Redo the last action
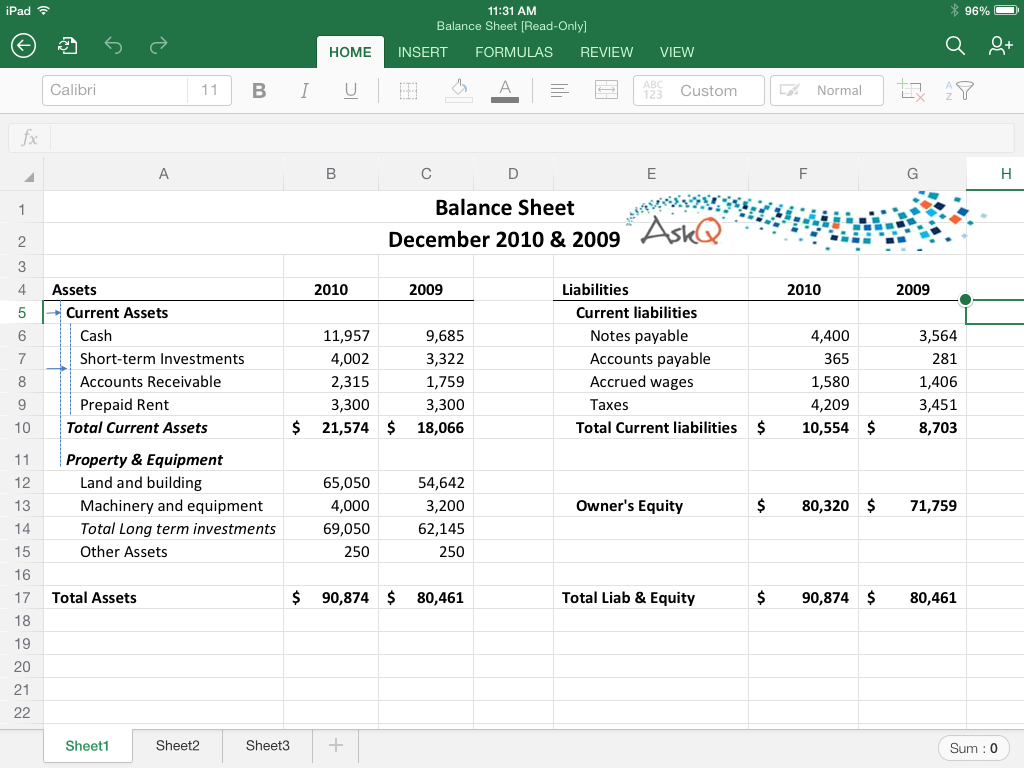Screen dimensions: 1024x768 tap(158, 46)
